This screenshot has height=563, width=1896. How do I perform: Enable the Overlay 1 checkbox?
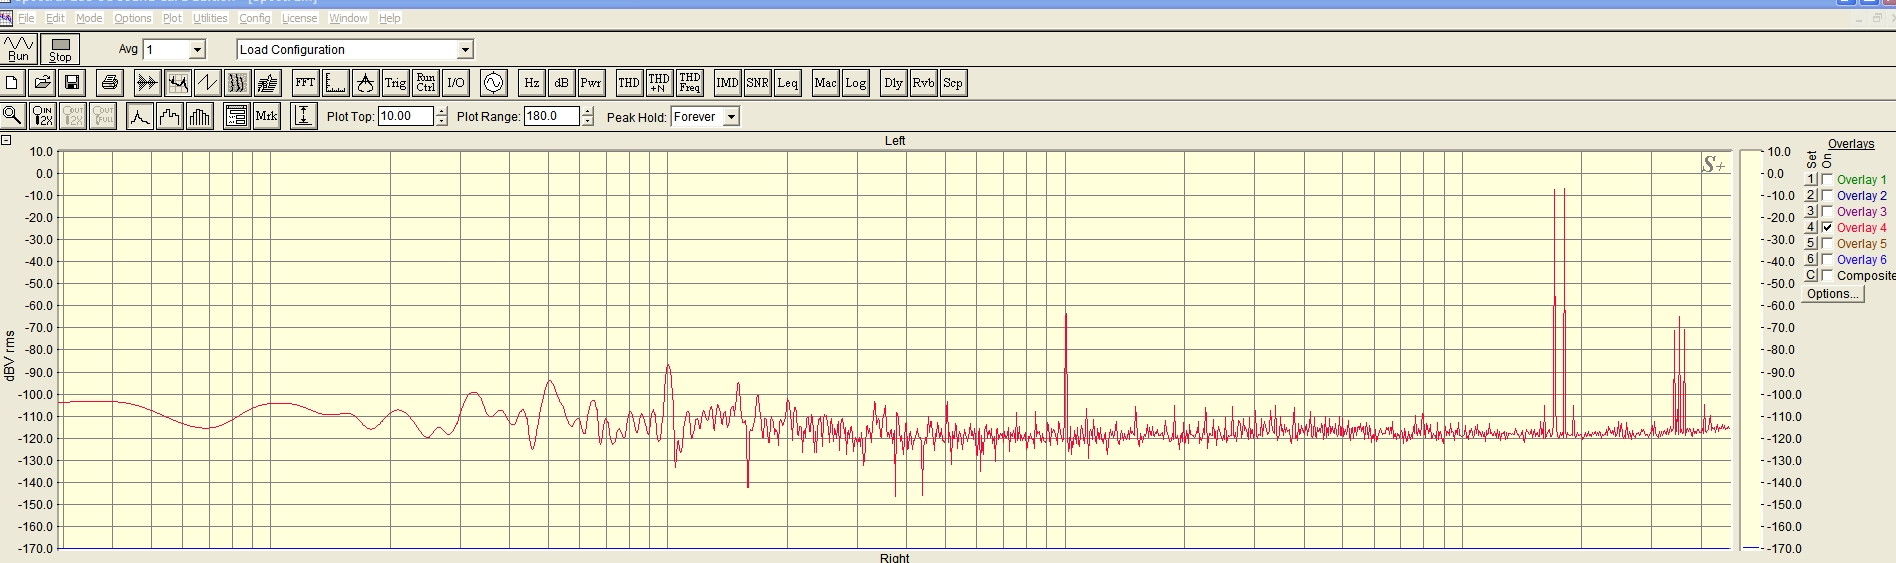point(1828,180)
